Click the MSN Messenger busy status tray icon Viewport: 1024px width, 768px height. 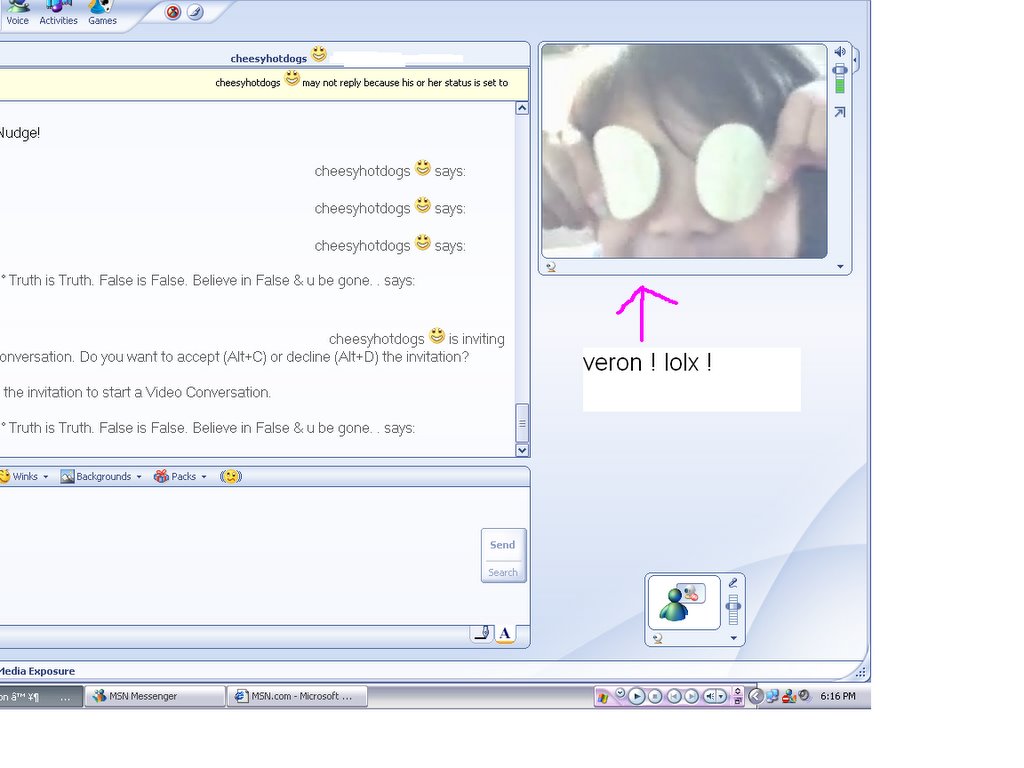coord(789,696)
